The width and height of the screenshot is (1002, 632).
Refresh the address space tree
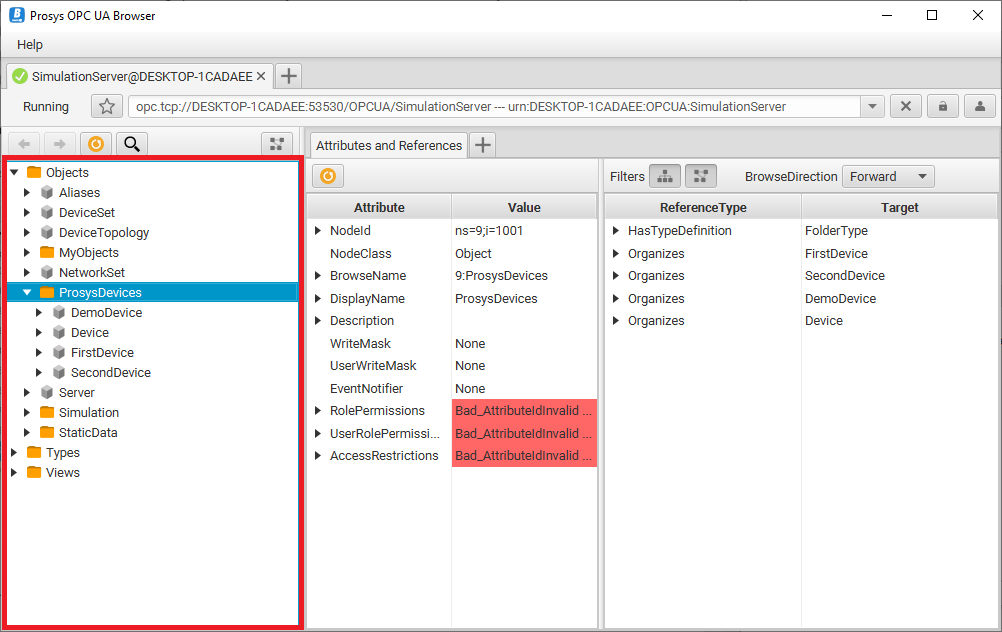(x=96, y=144)
